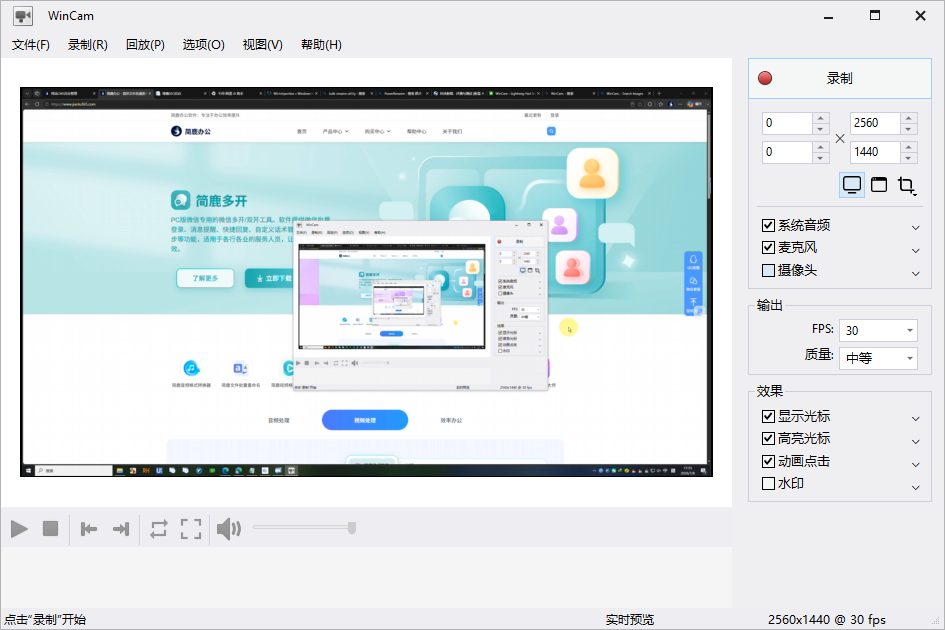
Task: Toggle 高亮光标 checkbox
Action: click(x=768, y=439)
